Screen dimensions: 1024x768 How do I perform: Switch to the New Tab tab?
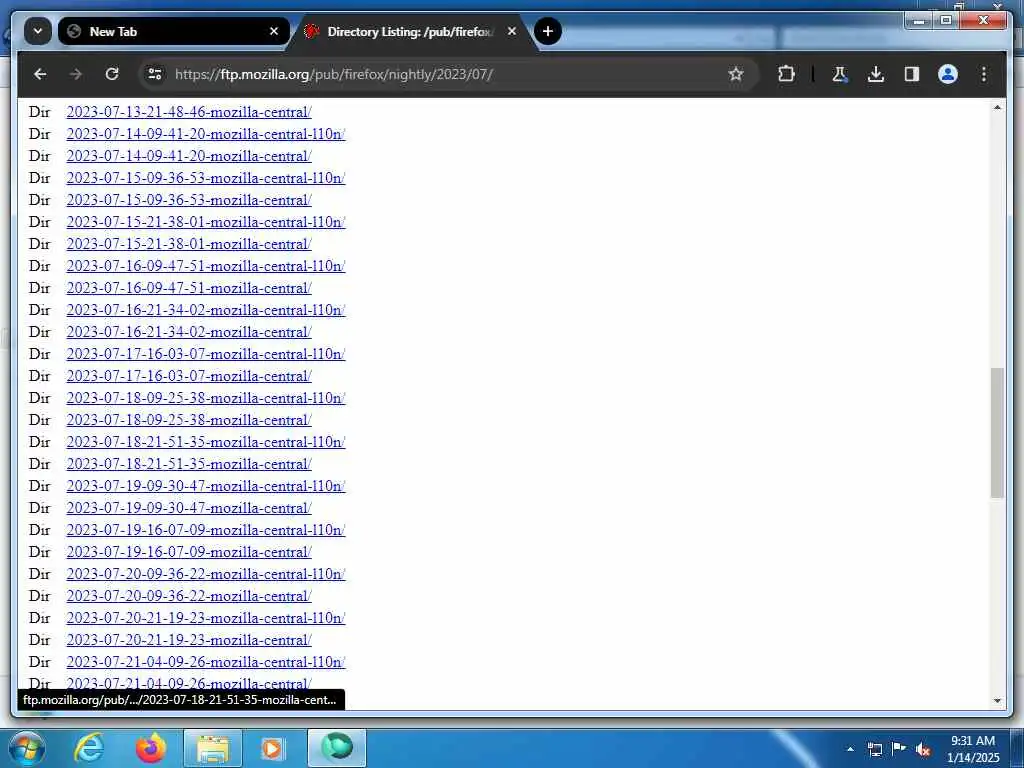tap(173, 31)
